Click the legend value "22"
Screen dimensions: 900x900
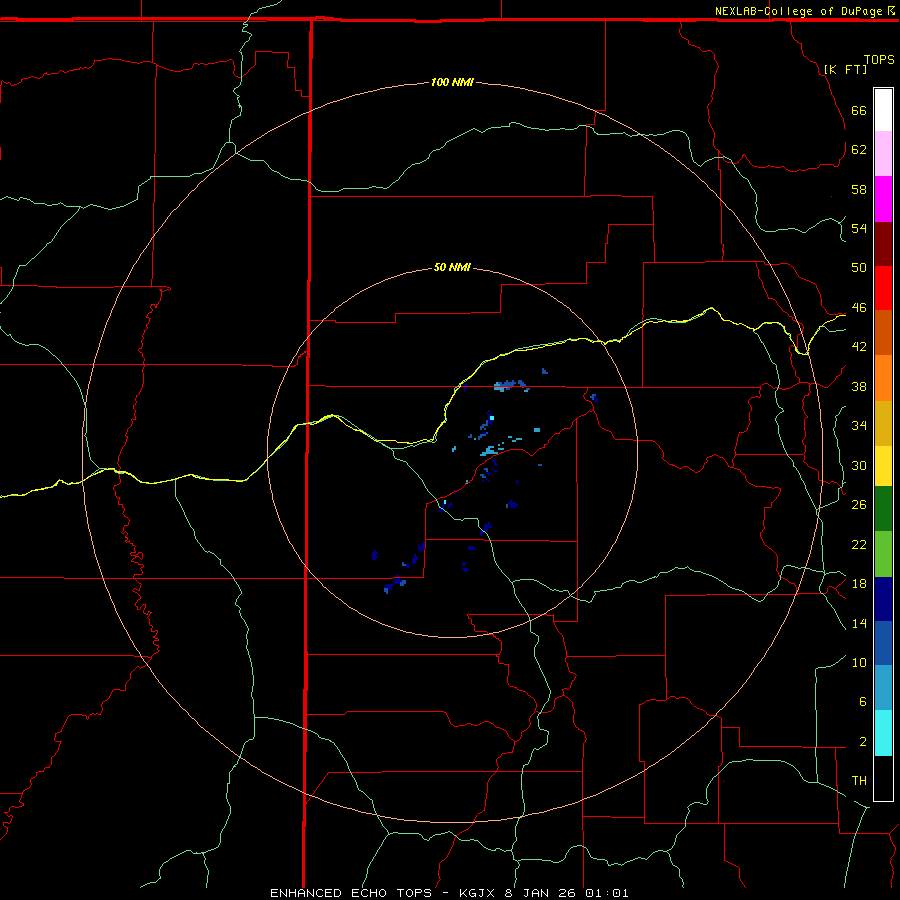click(x=859, y=544)
